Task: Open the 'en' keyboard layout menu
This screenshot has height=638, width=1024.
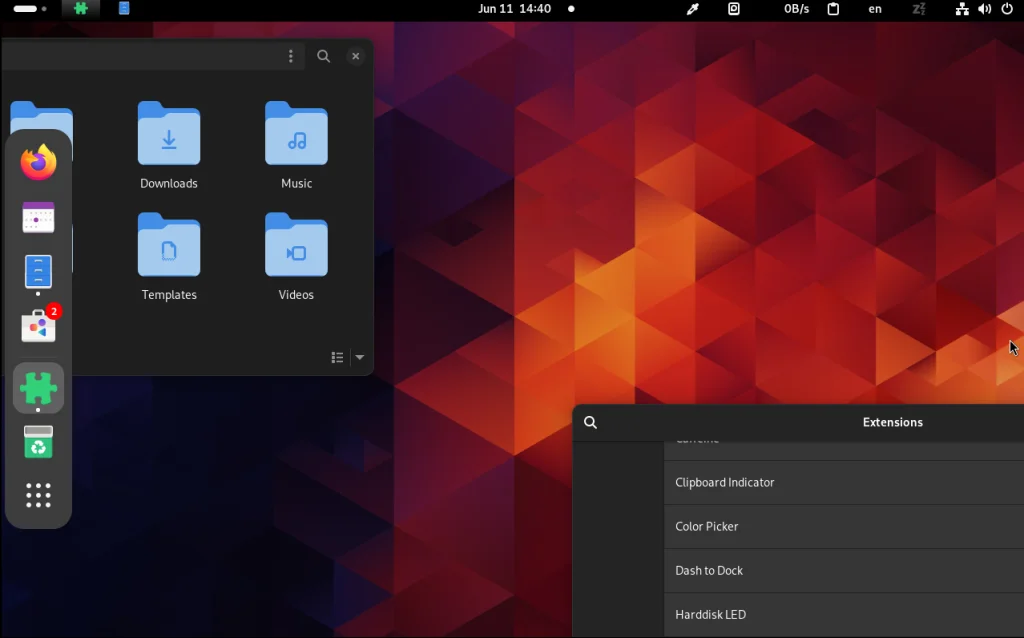Action: click(x=875, y=9)
